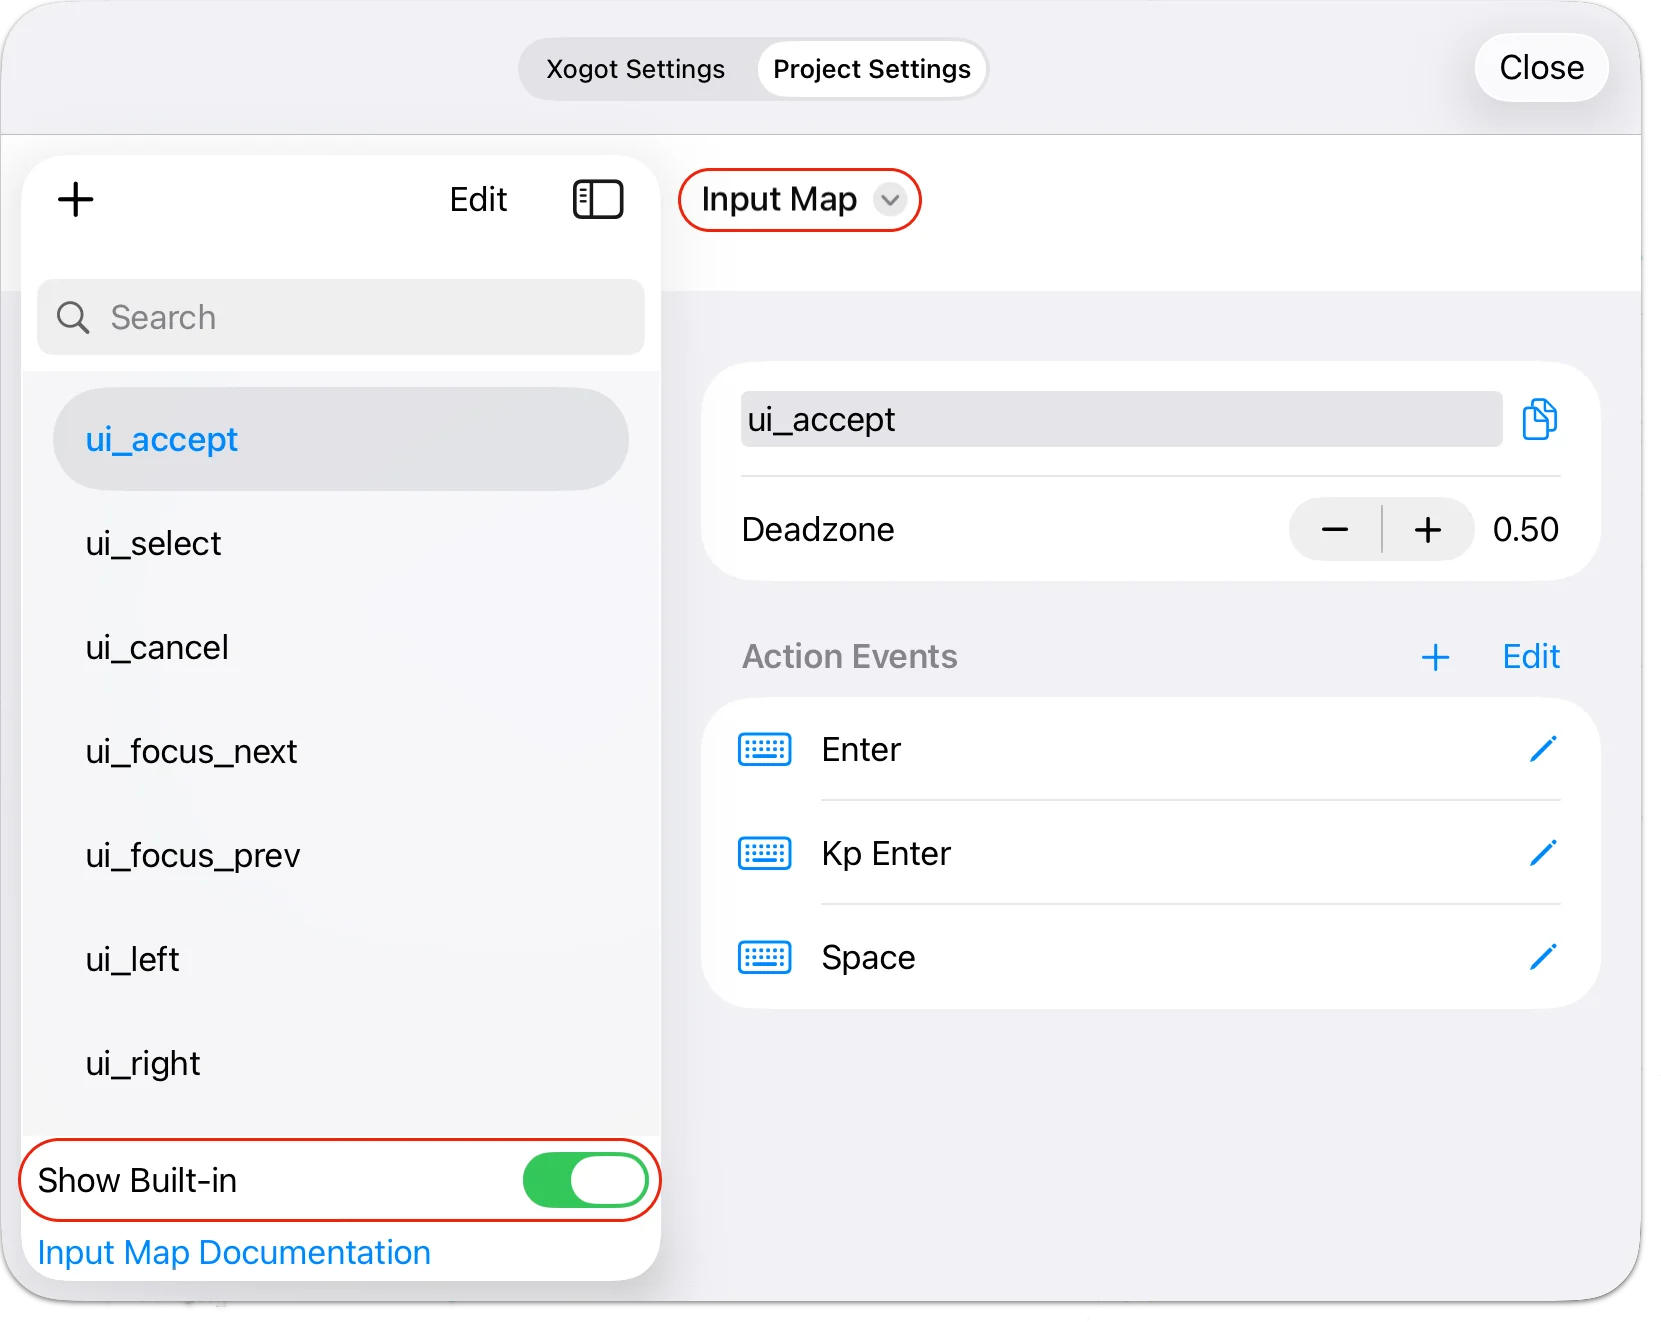Screen dimensions: 1661x1322
Task: Select the Project Settings tab
Action: [x=871, y=69]
